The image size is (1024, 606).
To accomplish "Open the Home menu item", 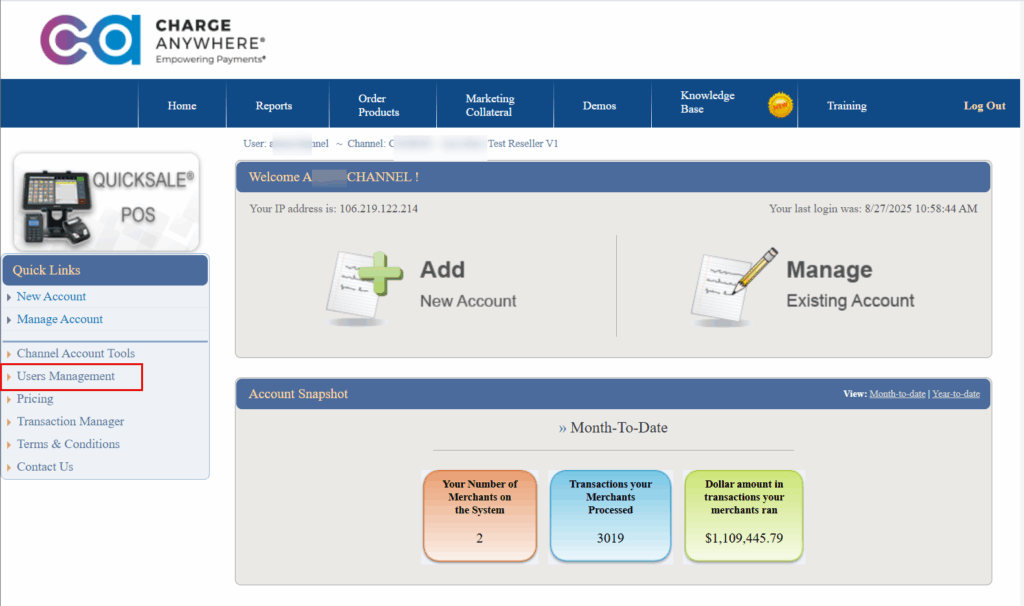I will tap(182, 106).
